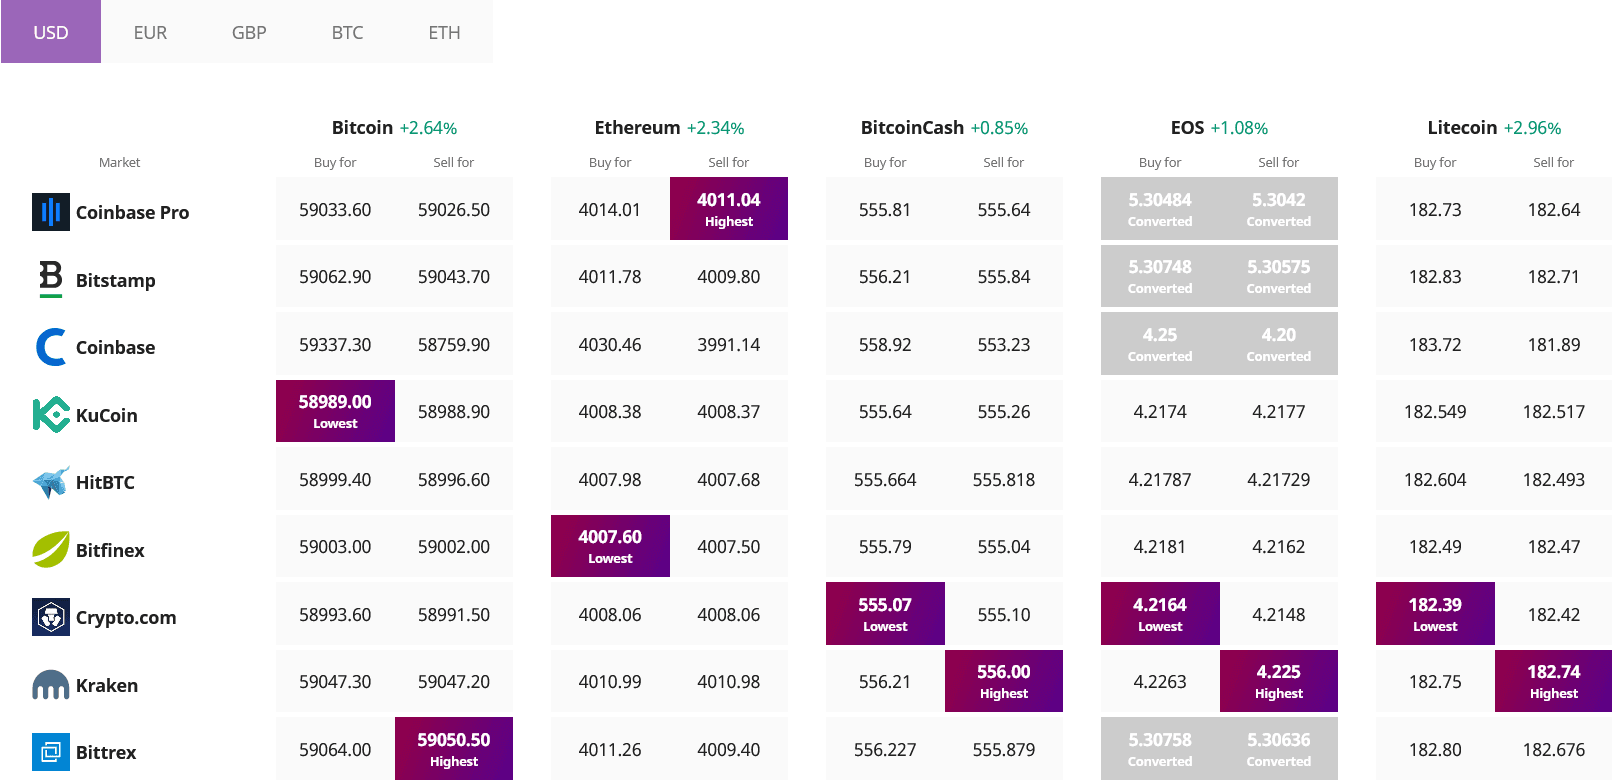Click Crypto.com's lowest BitcoinCash buy 555.07

(x=885, y=613)
